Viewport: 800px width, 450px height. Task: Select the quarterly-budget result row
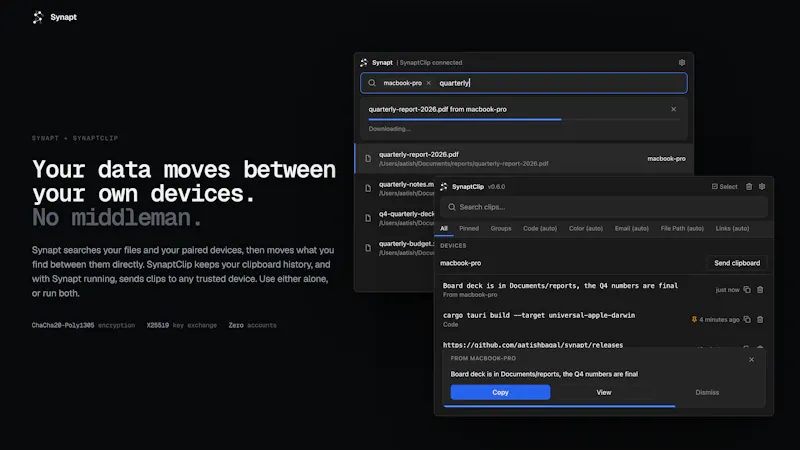click(x=395, y=248)
